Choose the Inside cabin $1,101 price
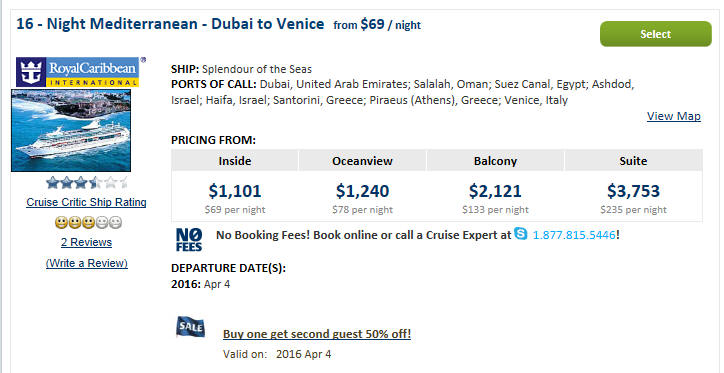This screenshot has width=724, height=373. click(235, 191)
